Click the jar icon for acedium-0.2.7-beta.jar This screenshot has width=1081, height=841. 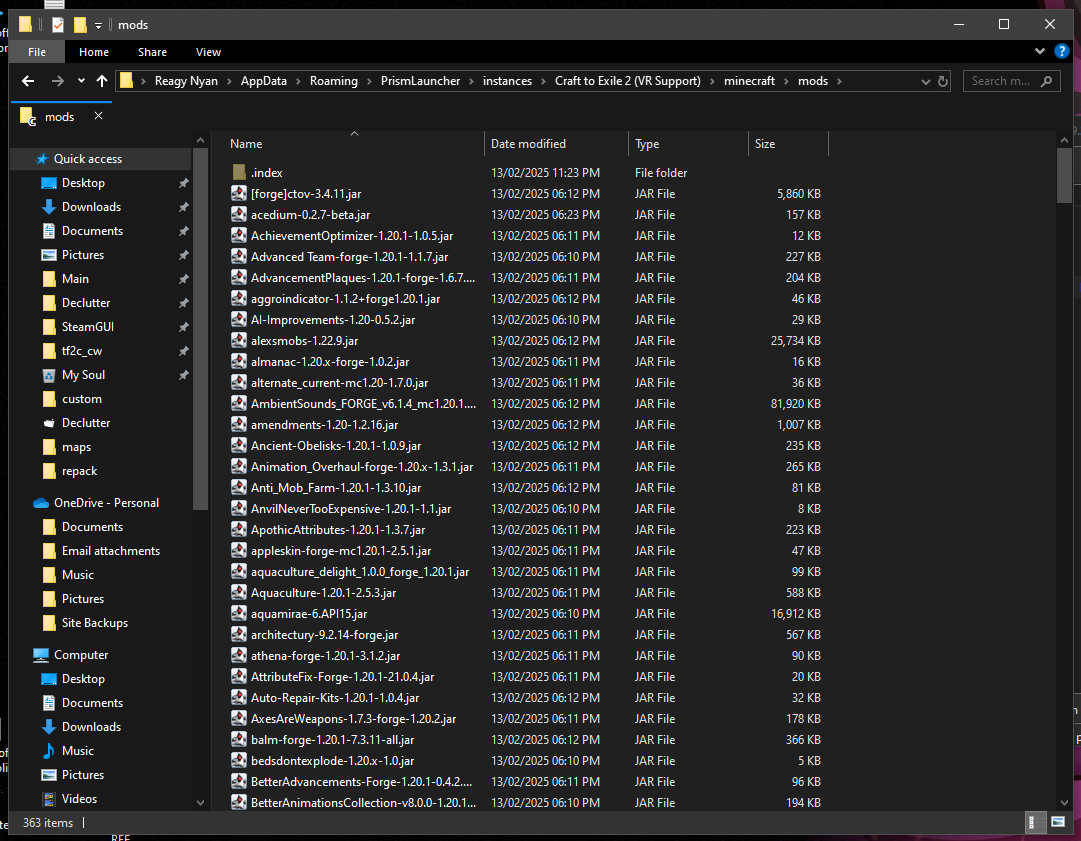(x=239, y=214)
